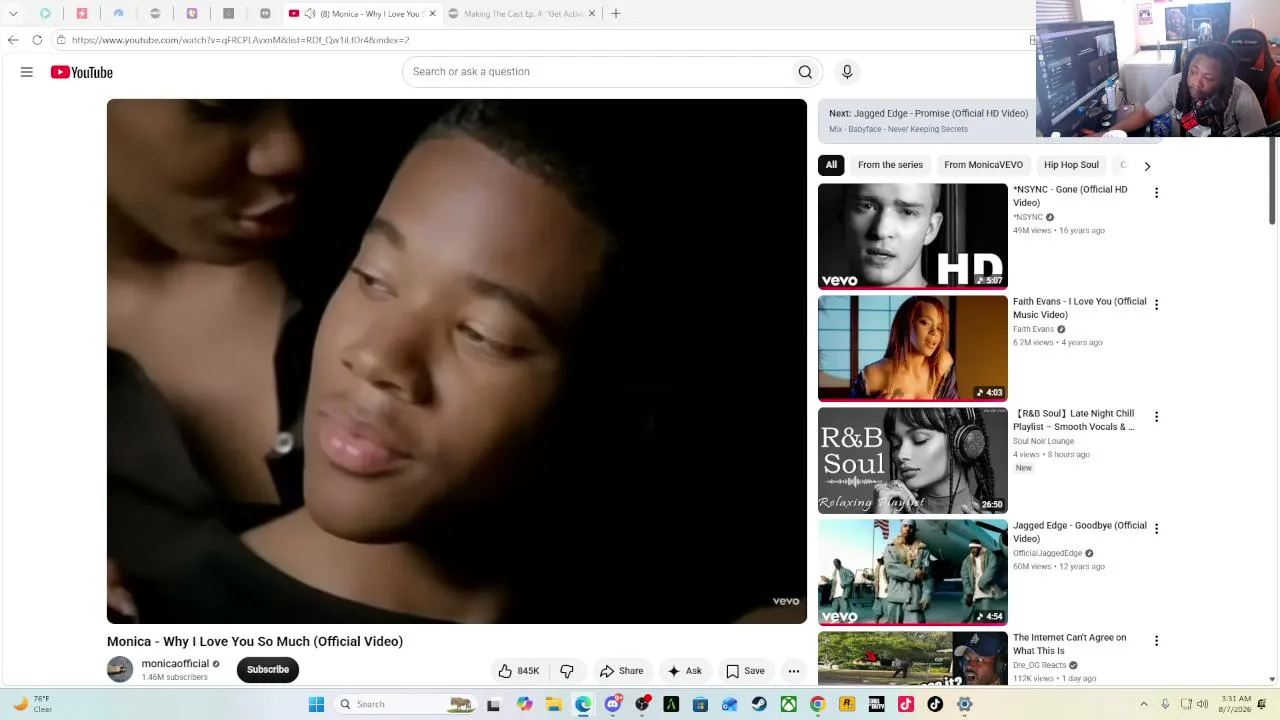Open Copilot from the taskbar
1280x720 pixels.
point(524,705)
